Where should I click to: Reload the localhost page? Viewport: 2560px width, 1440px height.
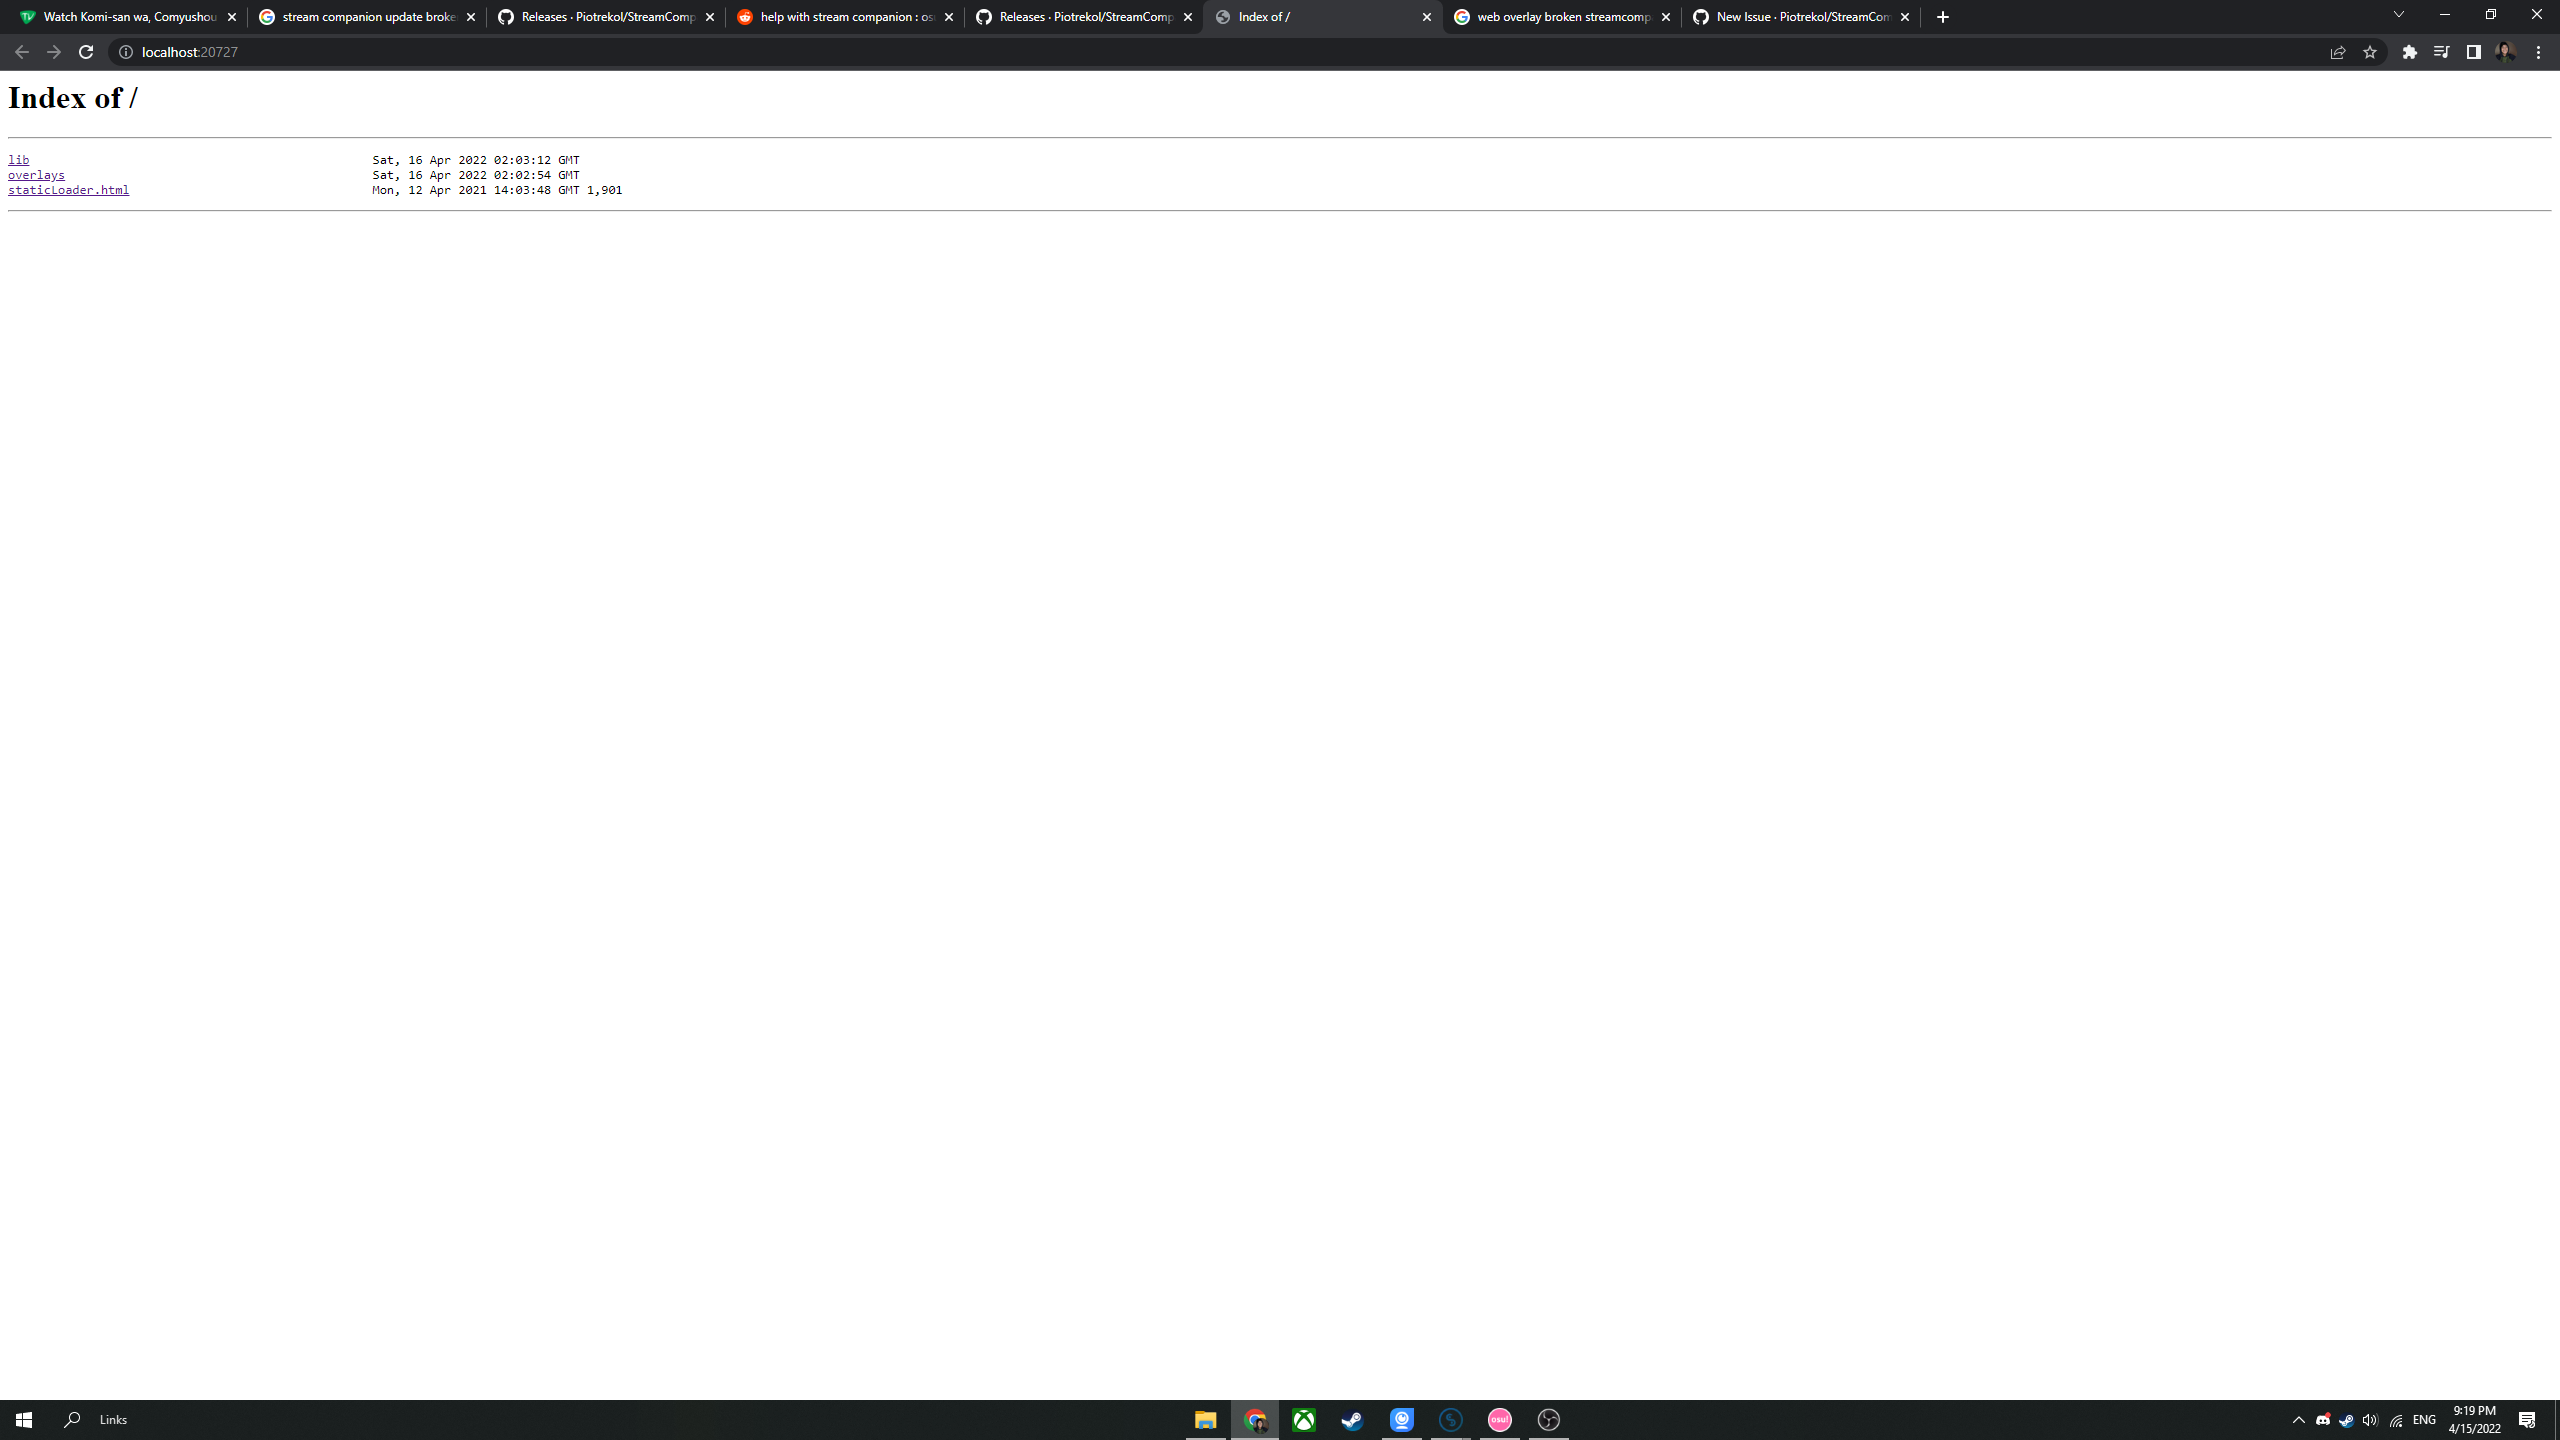click(86, 52)
